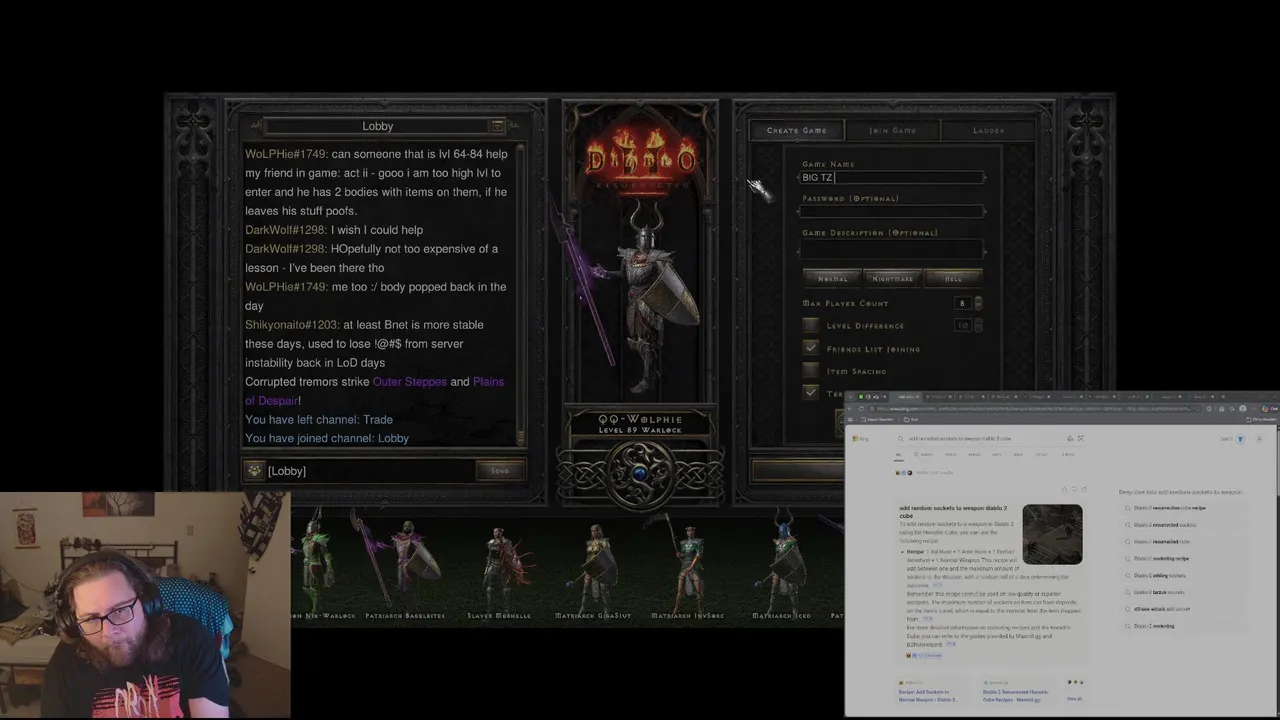
Task: Click the share icon above Bing answer
Action: coord(1084,489)
